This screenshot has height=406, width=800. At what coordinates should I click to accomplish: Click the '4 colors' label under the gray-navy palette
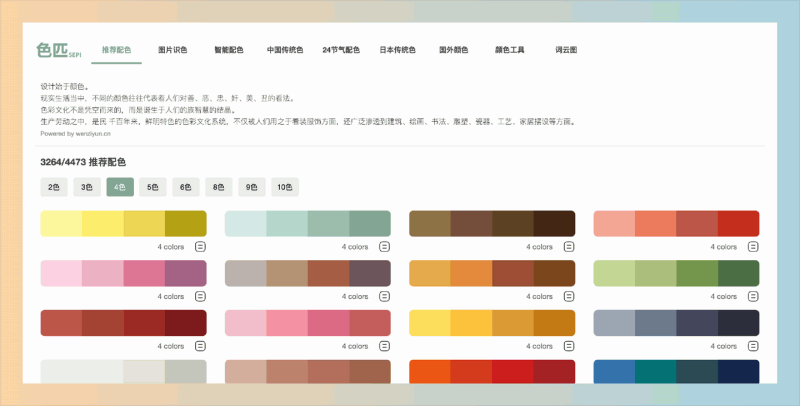[x=723, y=346]
